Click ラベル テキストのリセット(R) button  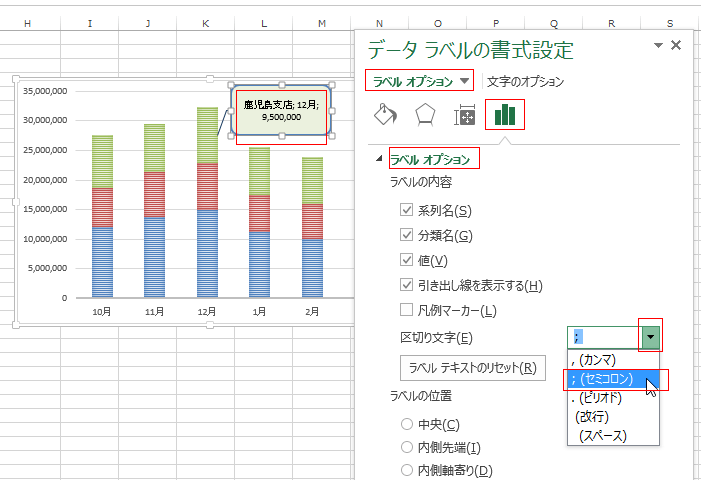pyautogui.click(x=473, y=368)
